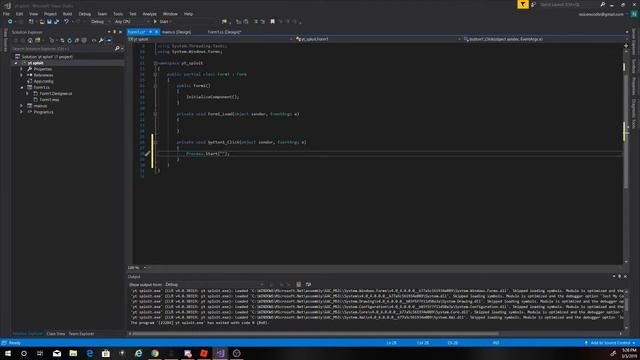Open the File menu
This screenshot has width=640, height=360.
click(6, 14)
